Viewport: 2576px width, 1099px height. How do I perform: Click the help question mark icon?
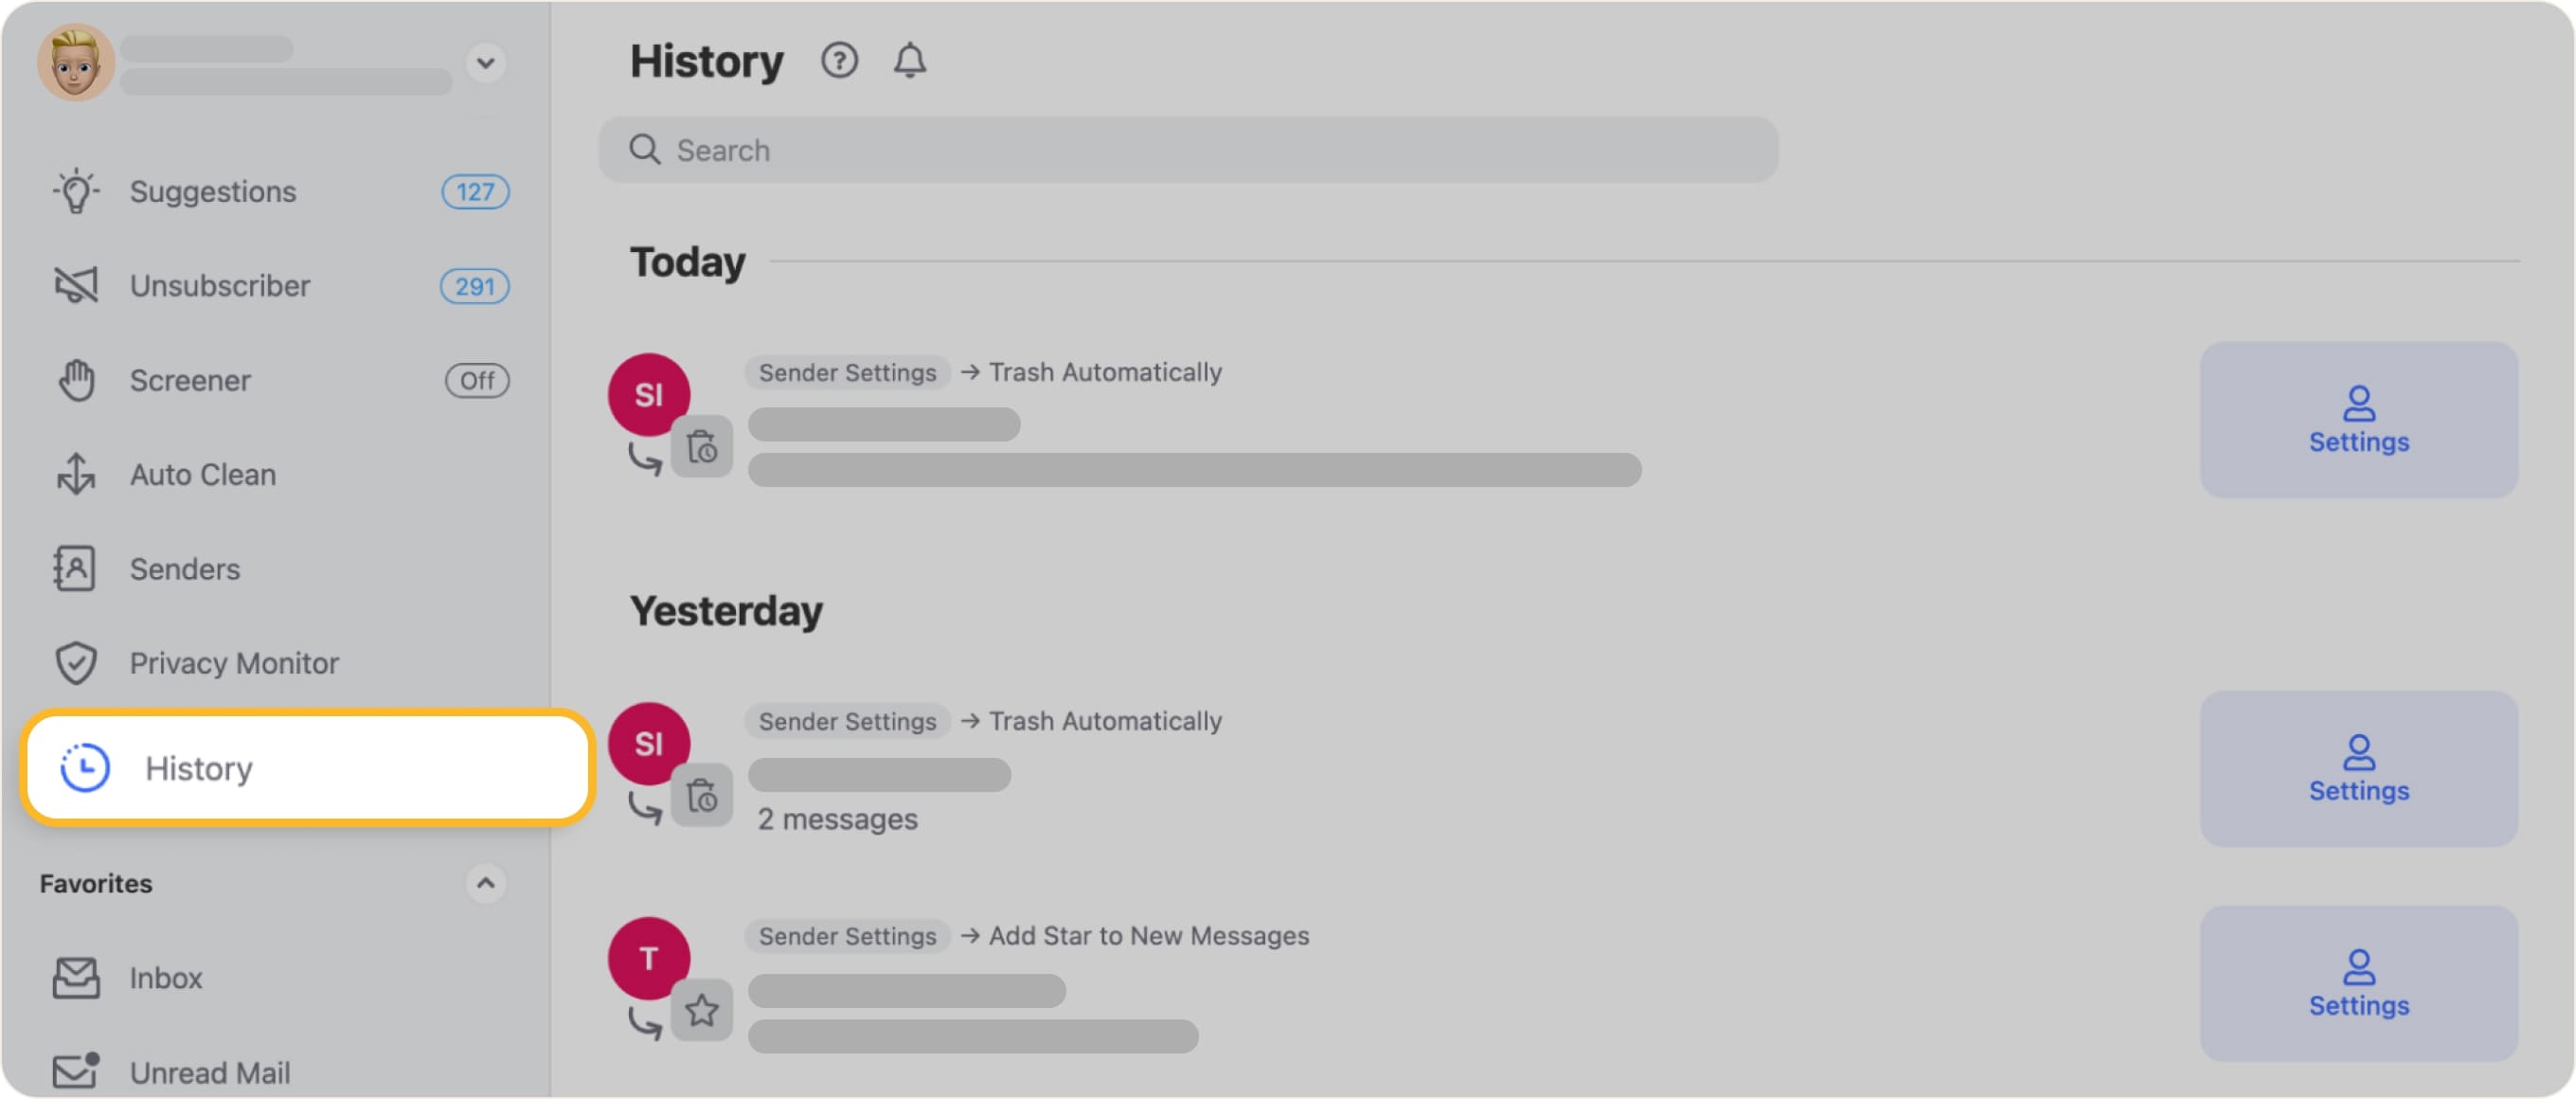839,61
